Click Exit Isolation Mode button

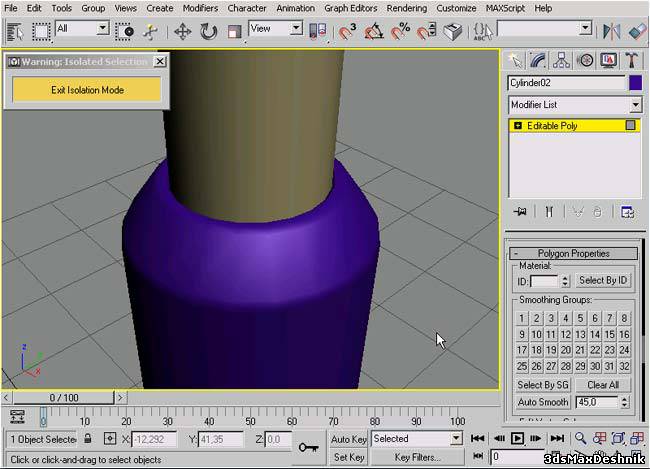point(87,90)
